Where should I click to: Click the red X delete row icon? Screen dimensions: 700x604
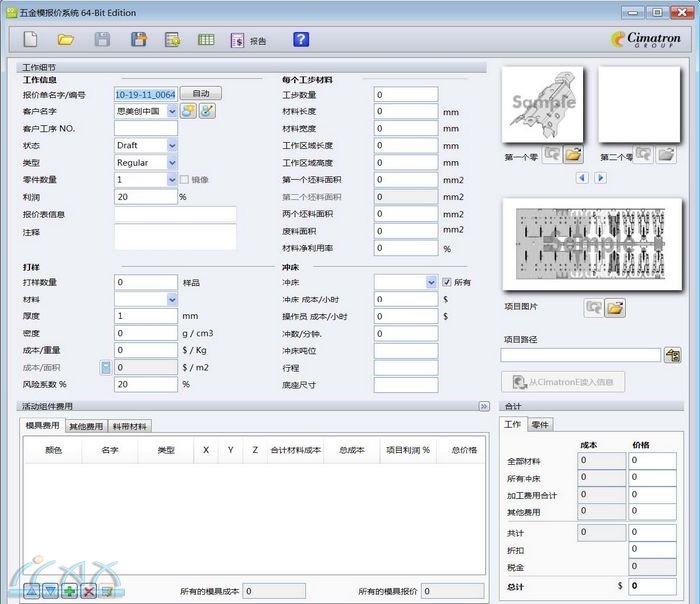[88, 592]
